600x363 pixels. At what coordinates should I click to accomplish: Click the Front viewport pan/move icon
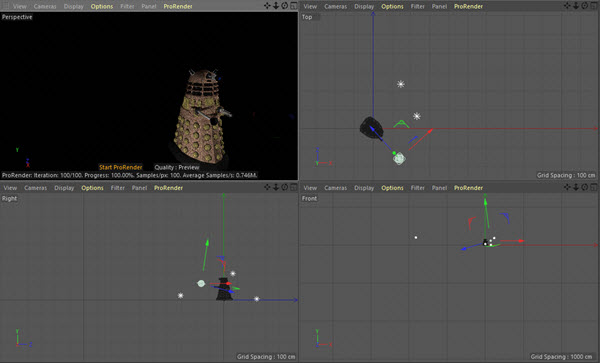tap(567, 187)
